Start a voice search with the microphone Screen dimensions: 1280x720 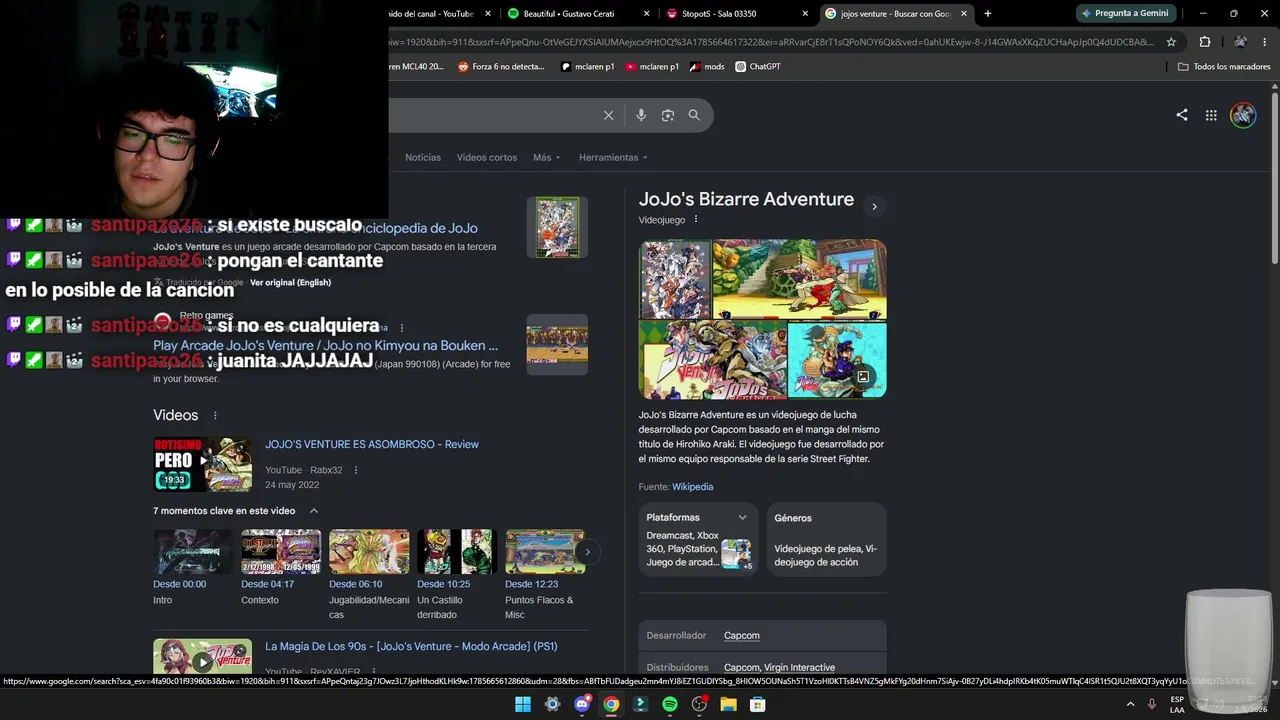[x=641, y=115]
